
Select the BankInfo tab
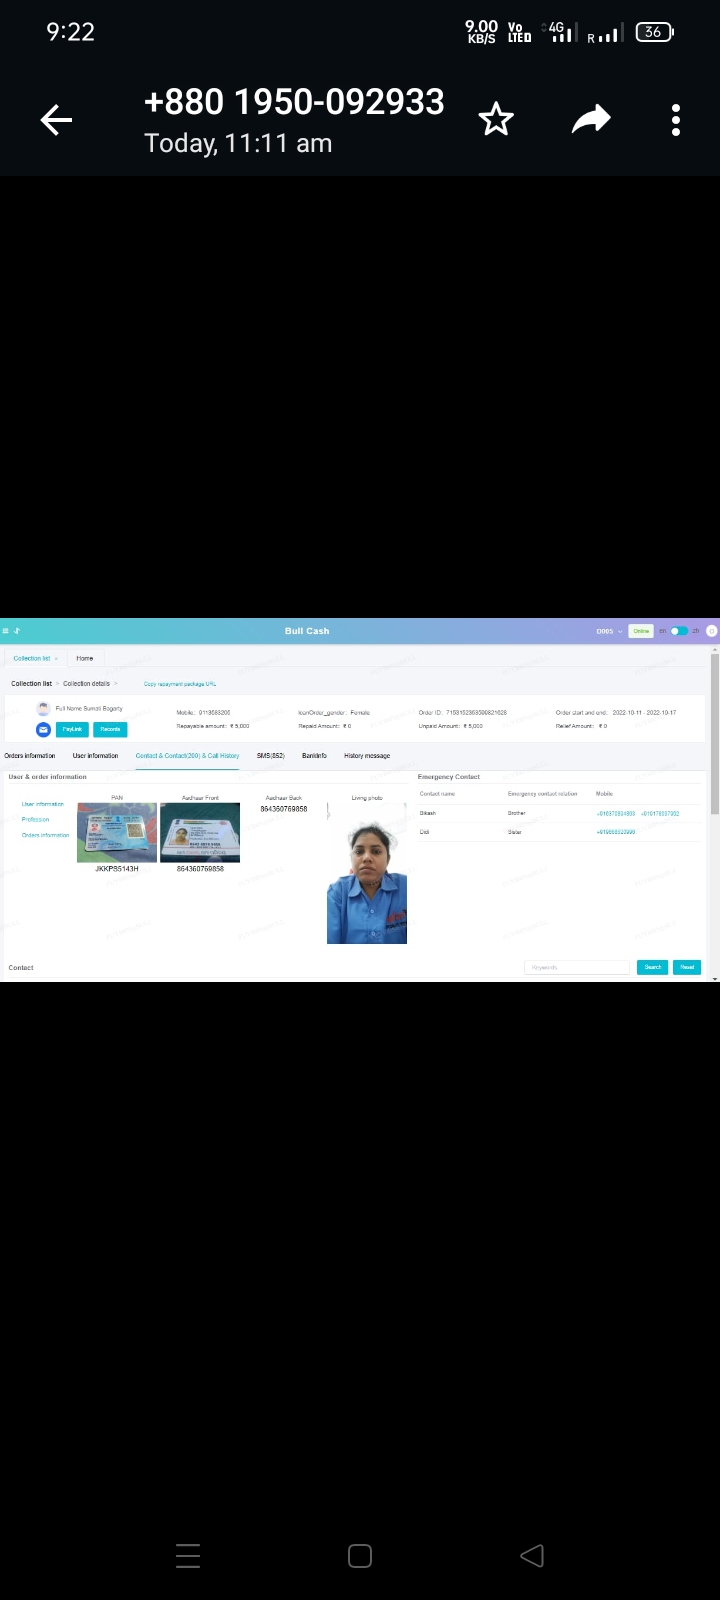pyautogui.click(x=314, y=756)
